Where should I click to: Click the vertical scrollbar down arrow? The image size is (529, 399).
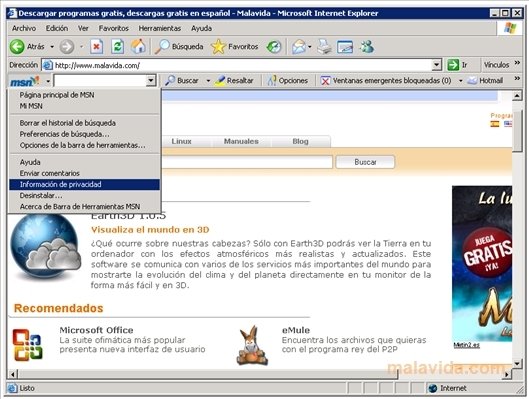point(517,363)
